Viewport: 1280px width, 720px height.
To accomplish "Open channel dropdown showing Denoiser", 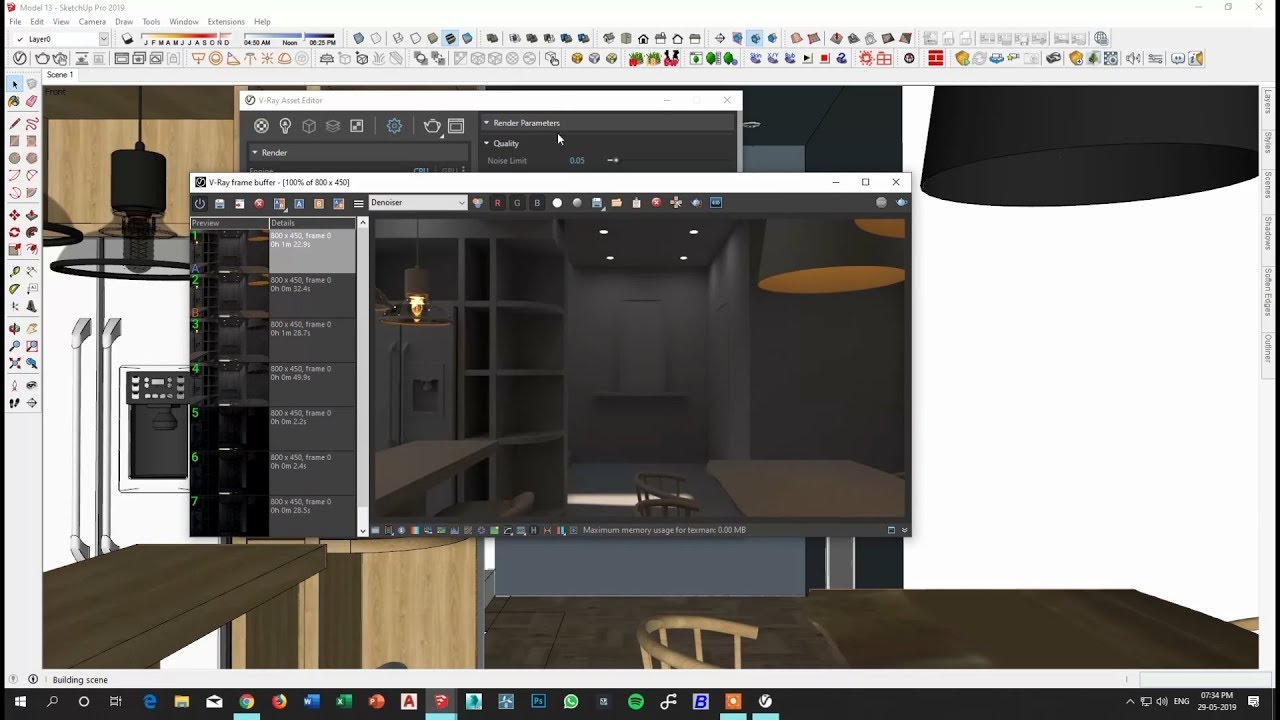I will click(418, 203).
